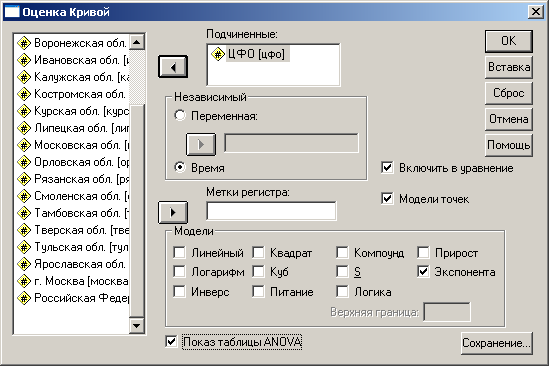The image size is (549, 366).
Task: Enable the Куб model checkbox
Action: point(258,271)
